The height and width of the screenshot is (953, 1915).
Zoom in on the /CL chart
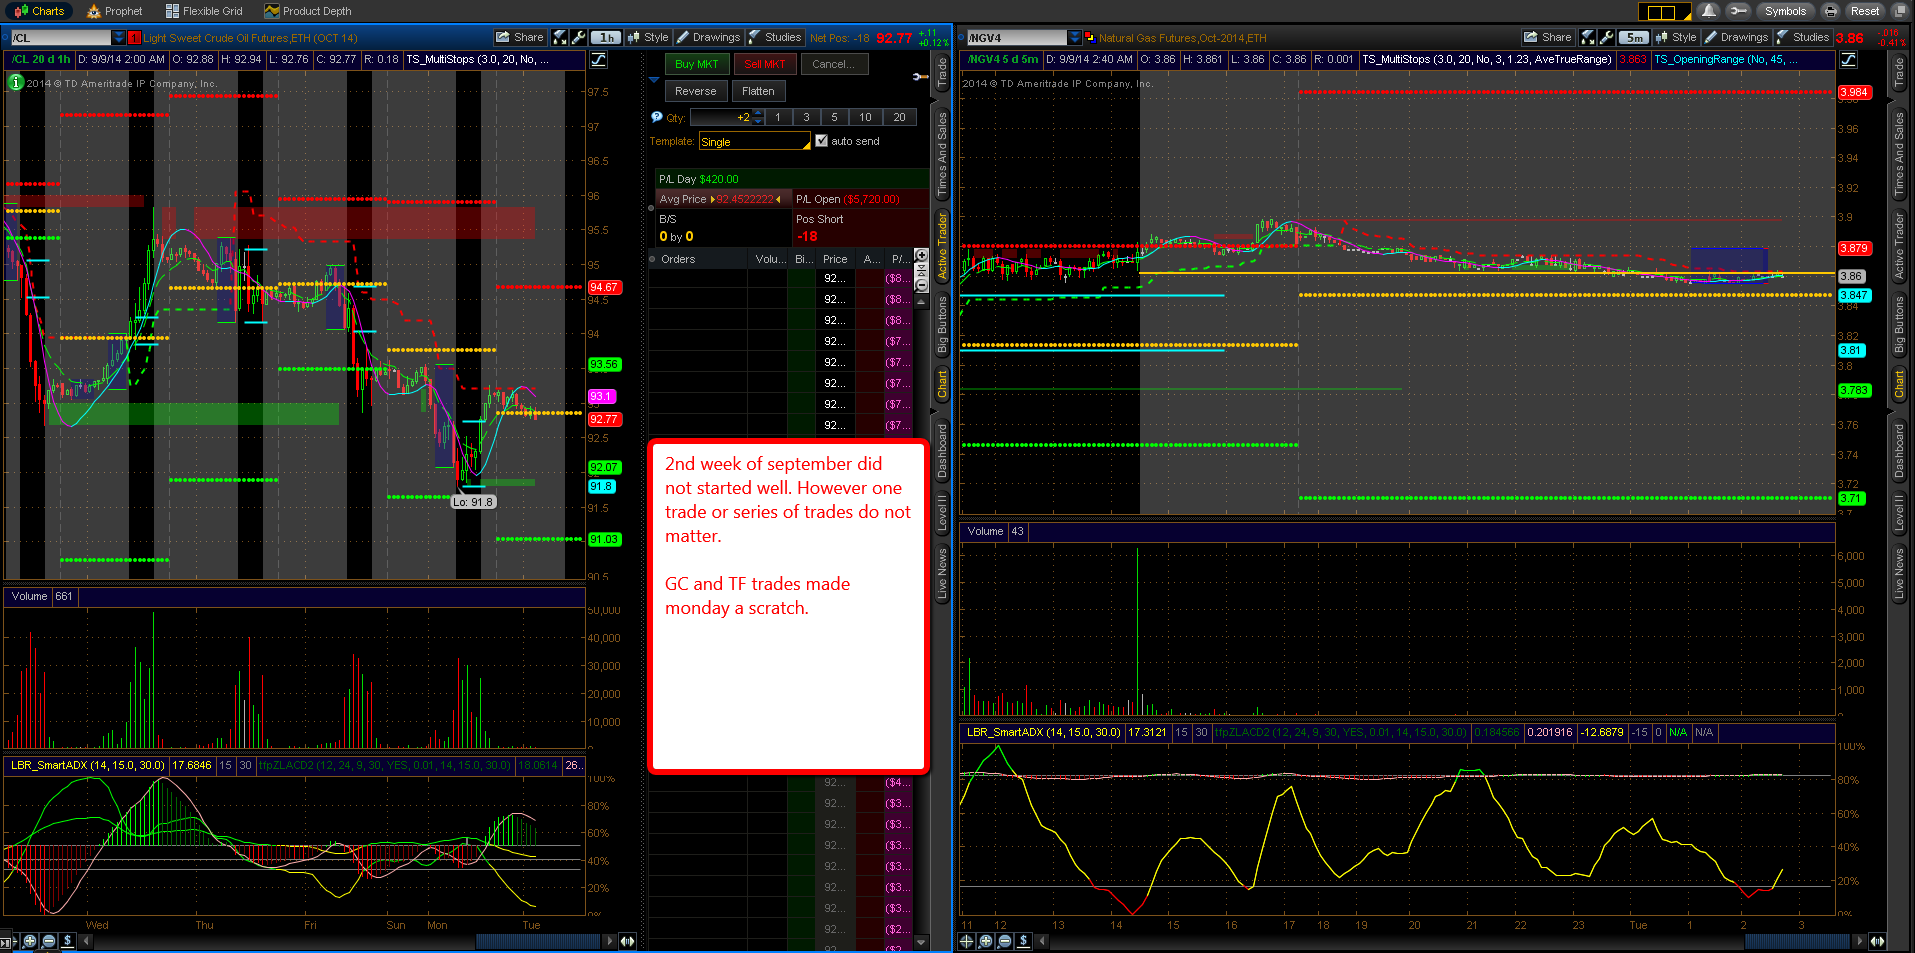point(30,941)
